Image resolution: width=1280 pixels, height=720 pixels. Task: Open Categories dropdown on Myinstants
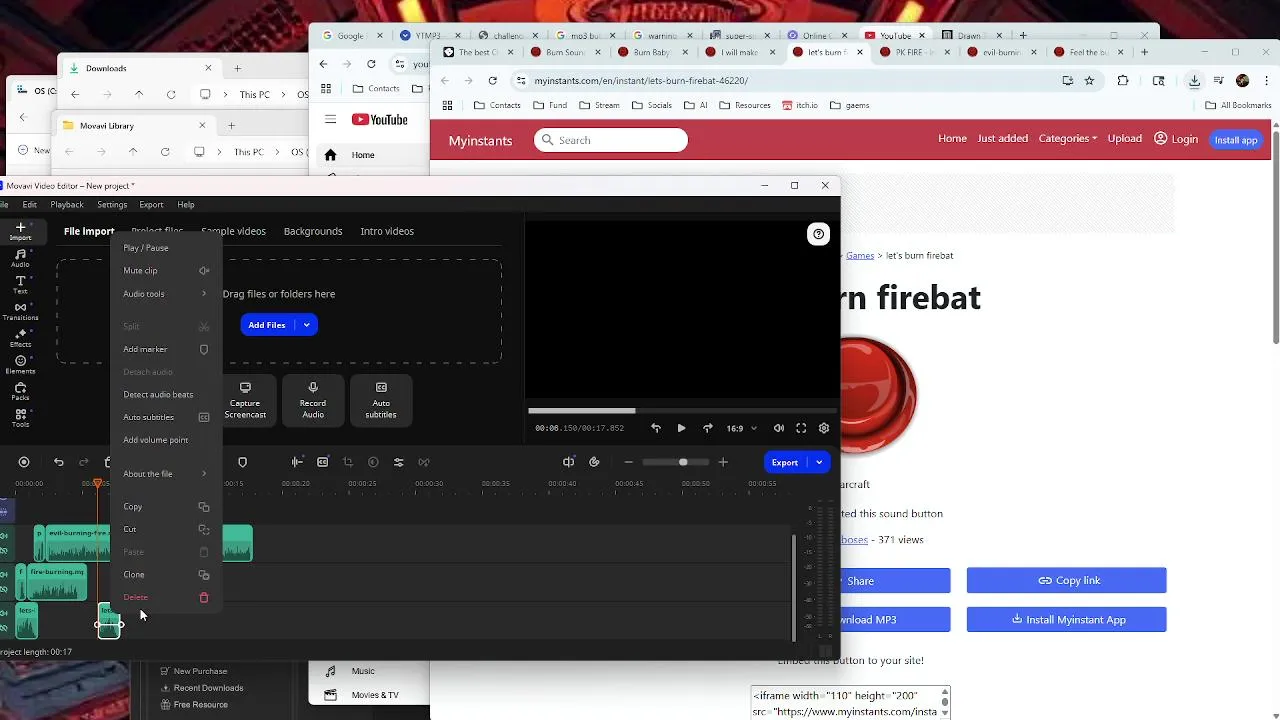pos(1067,139)
